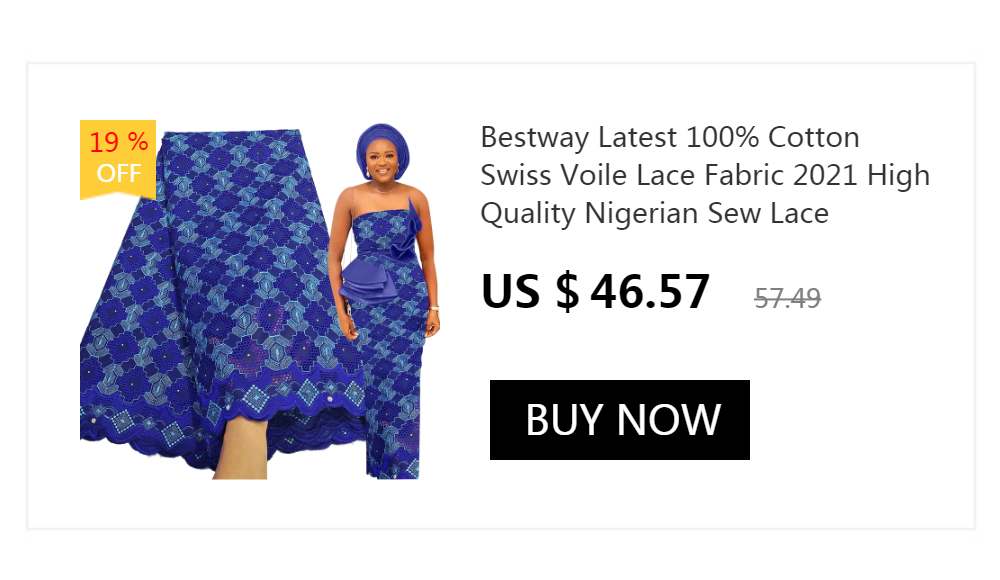Click the model wearing the blue dress
1000x580 pixels.
click(385, 300)
